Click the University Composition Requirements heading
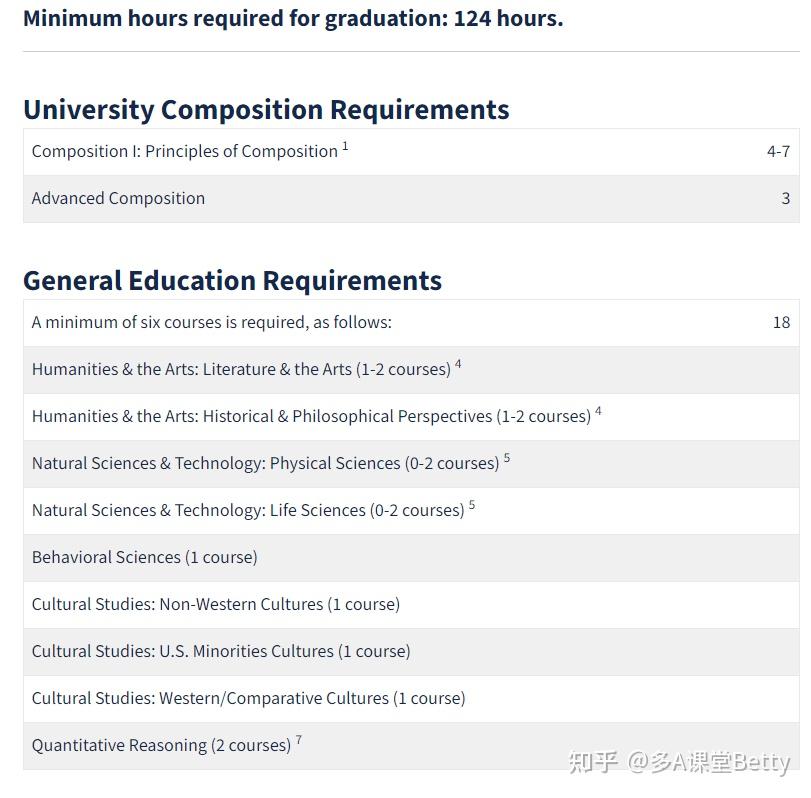Screen dimensions: 811x798 266,110
